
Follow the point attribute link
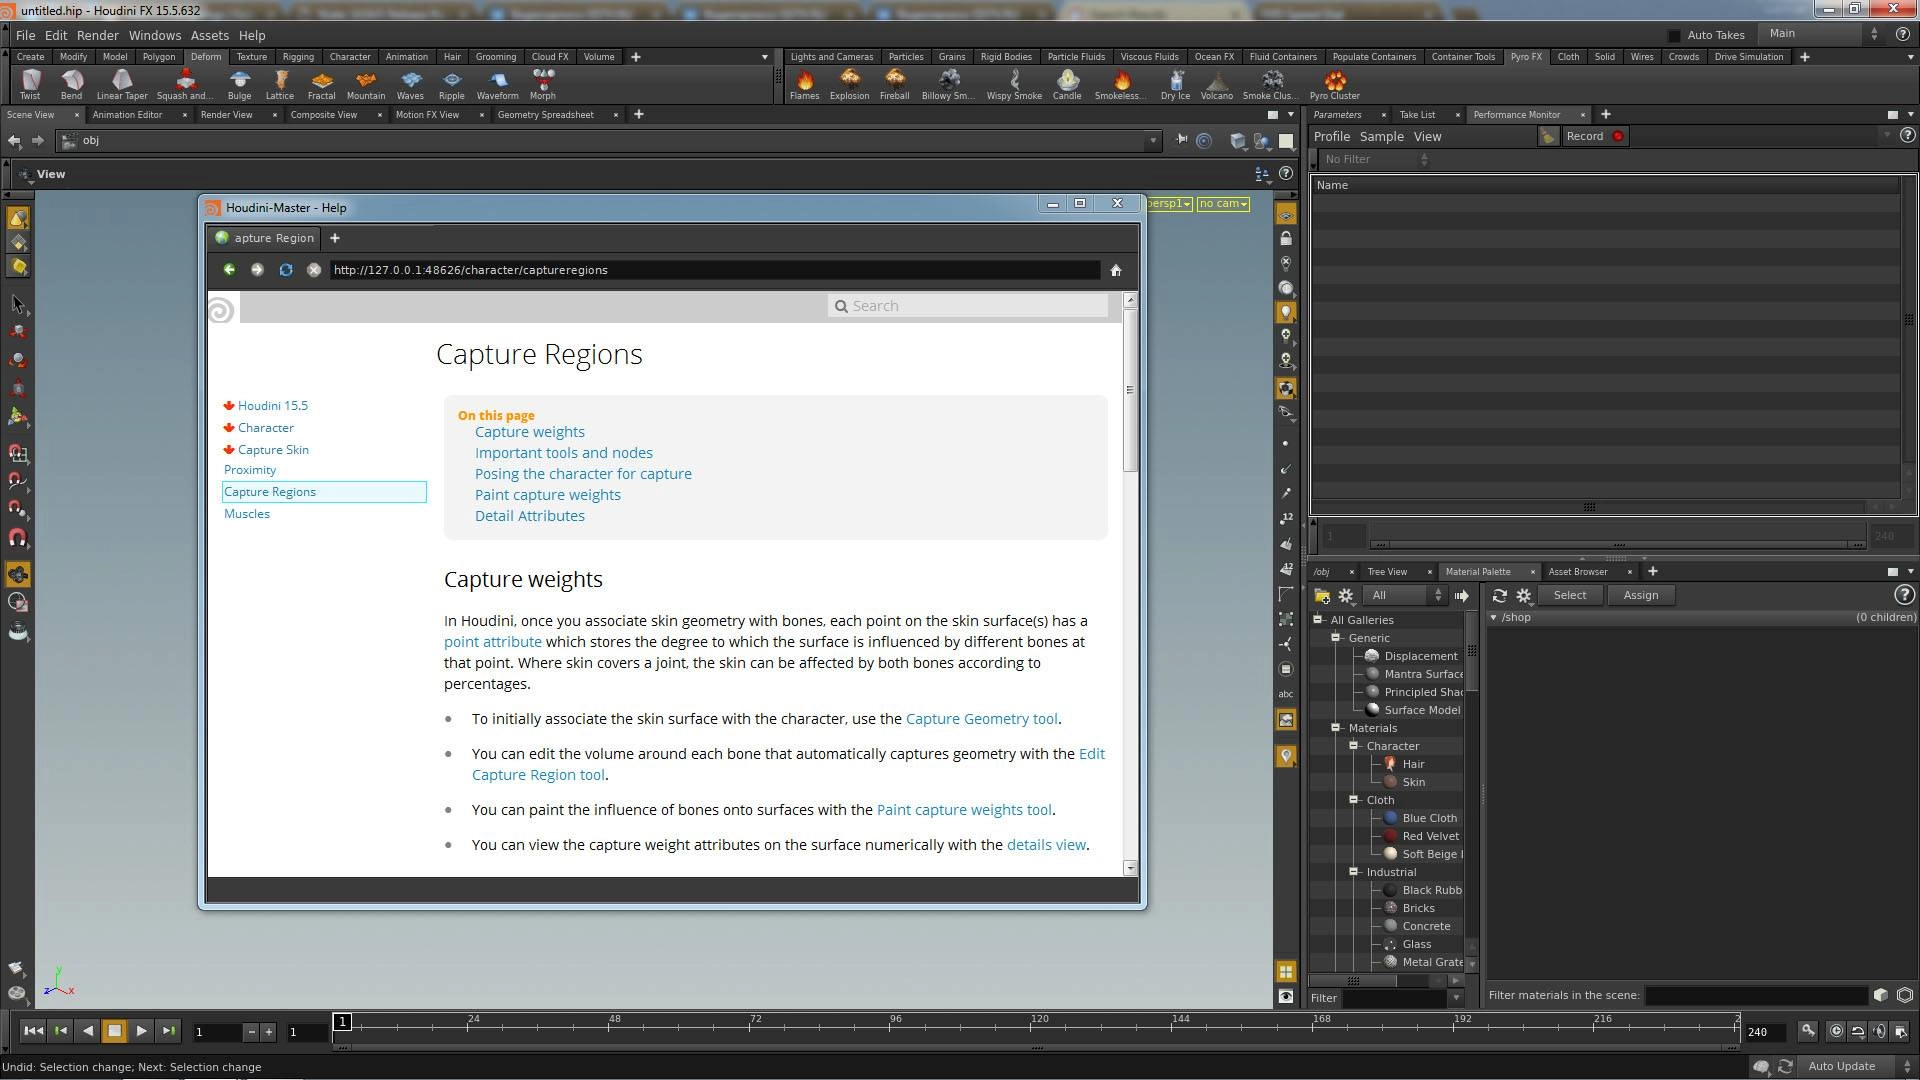coord(493,642)
